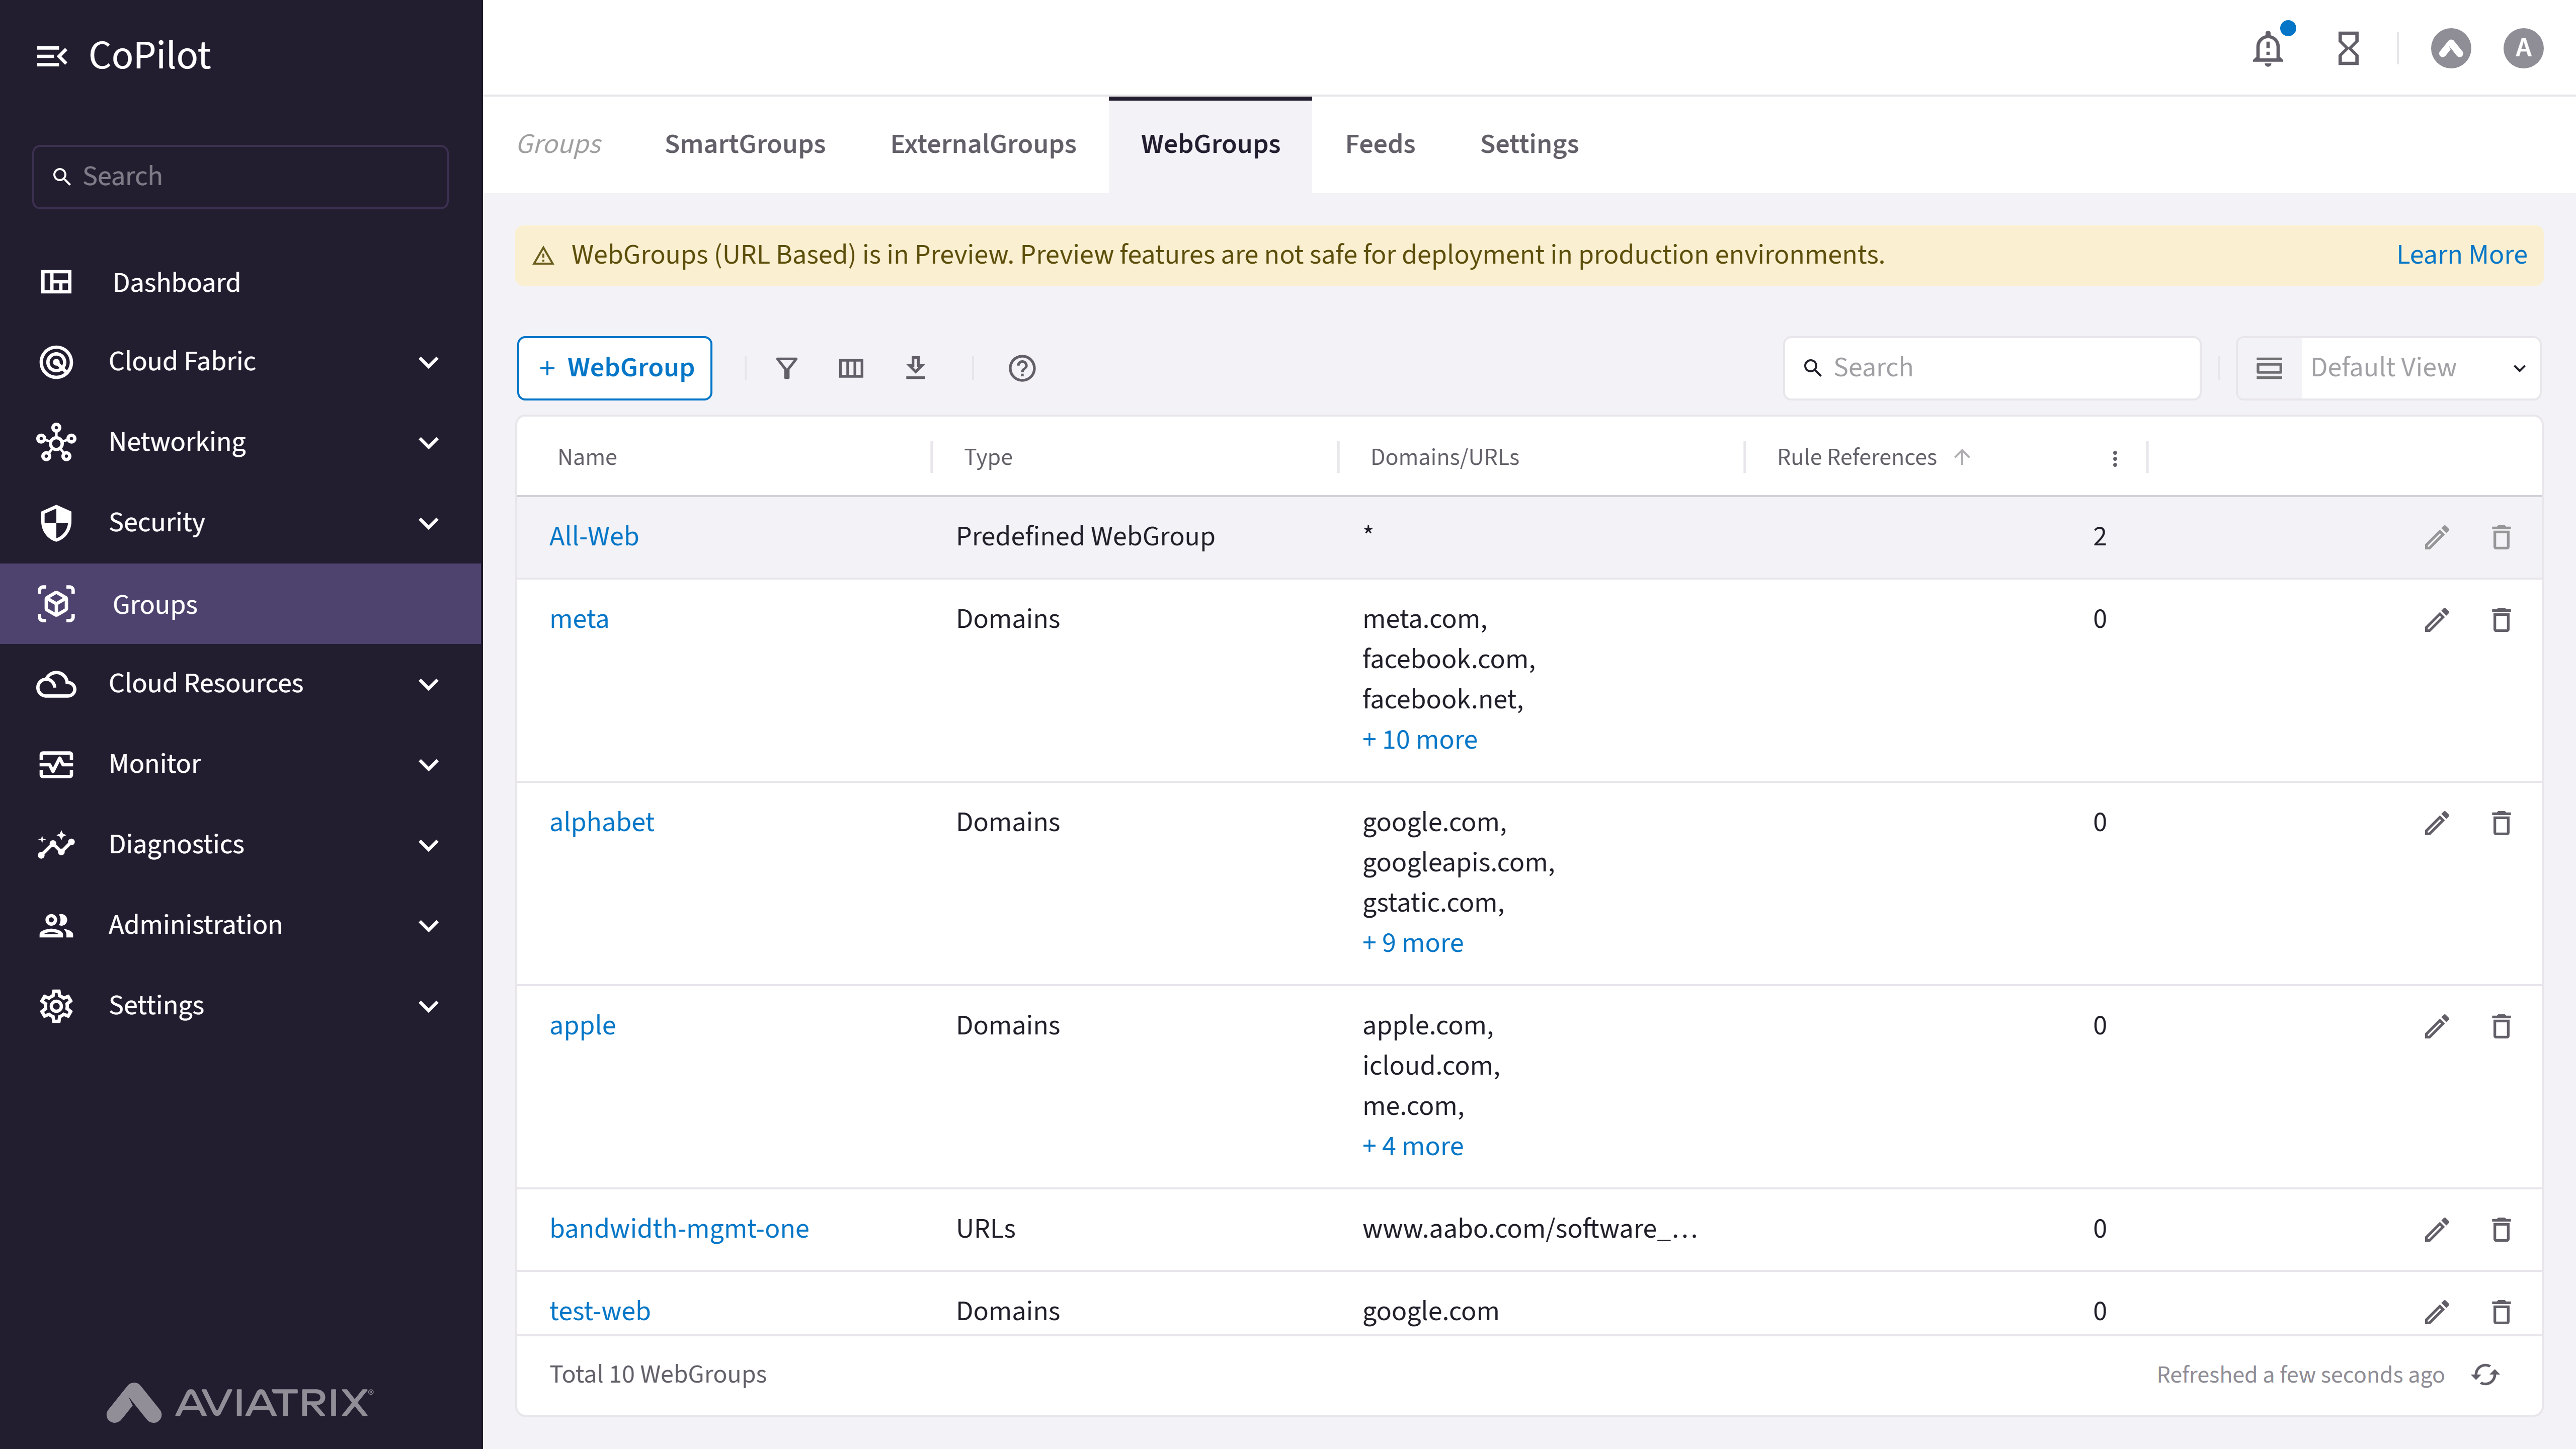Expand Networking menu
The image size is (2576, 1449).
(240, 442)
